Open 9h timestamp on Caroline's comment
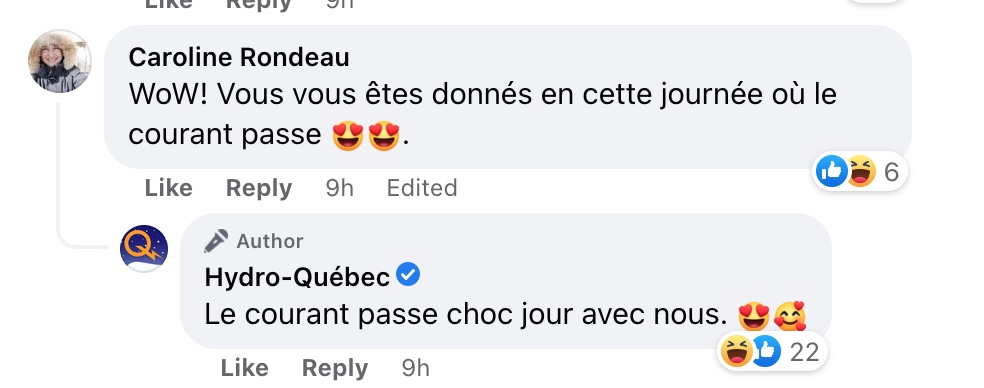 click(x=340, y=188)
